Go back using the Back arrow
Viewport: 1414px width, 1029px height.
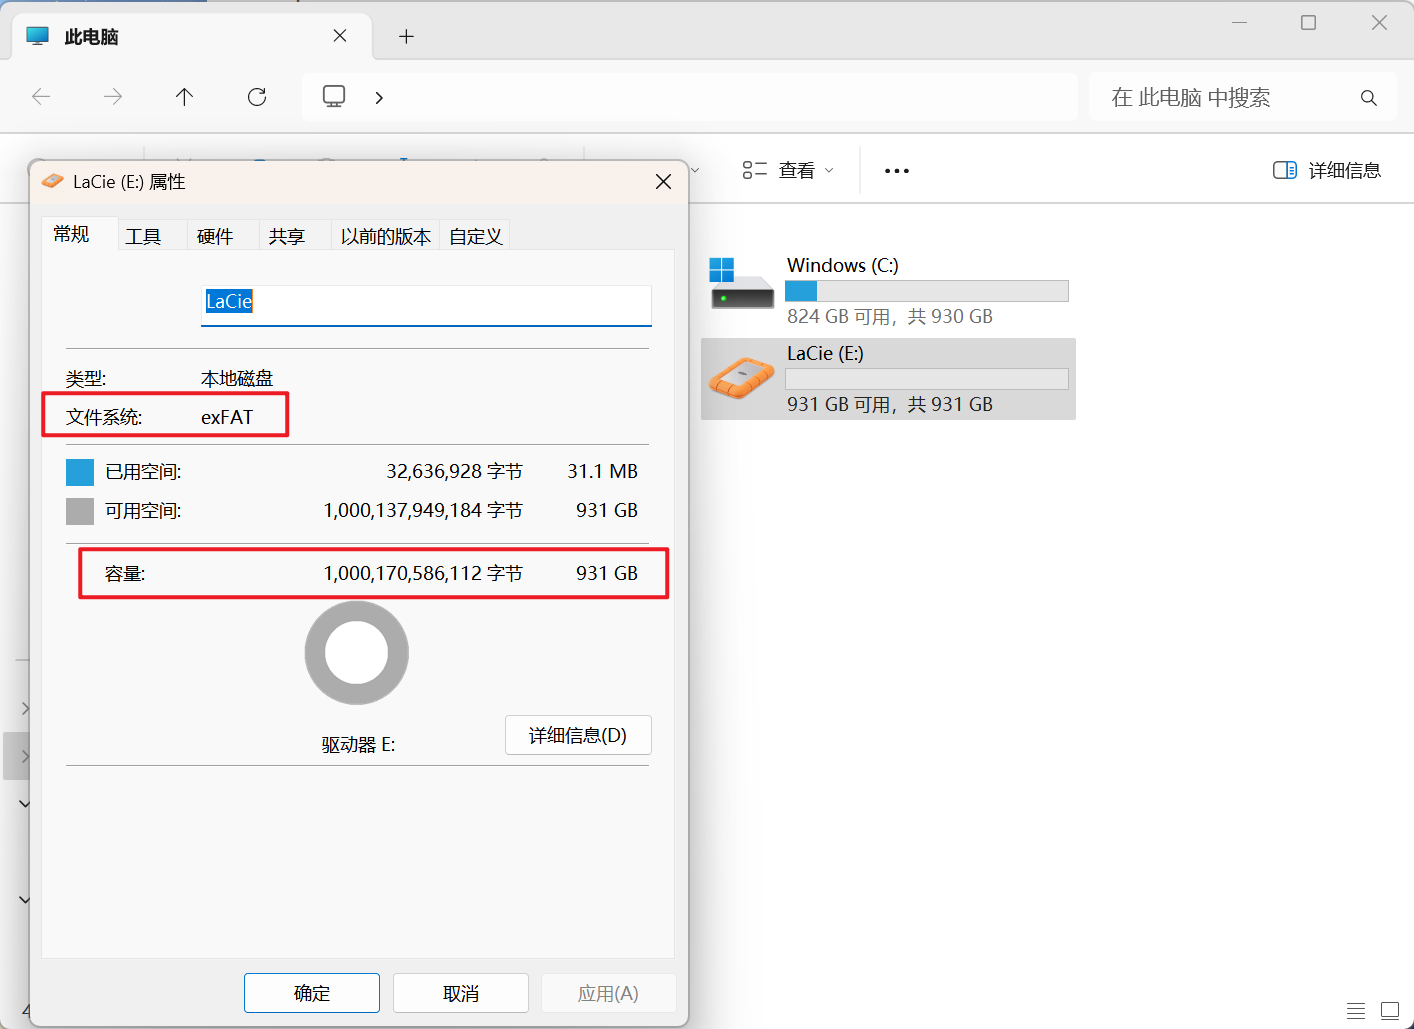(x=41, y=97)
